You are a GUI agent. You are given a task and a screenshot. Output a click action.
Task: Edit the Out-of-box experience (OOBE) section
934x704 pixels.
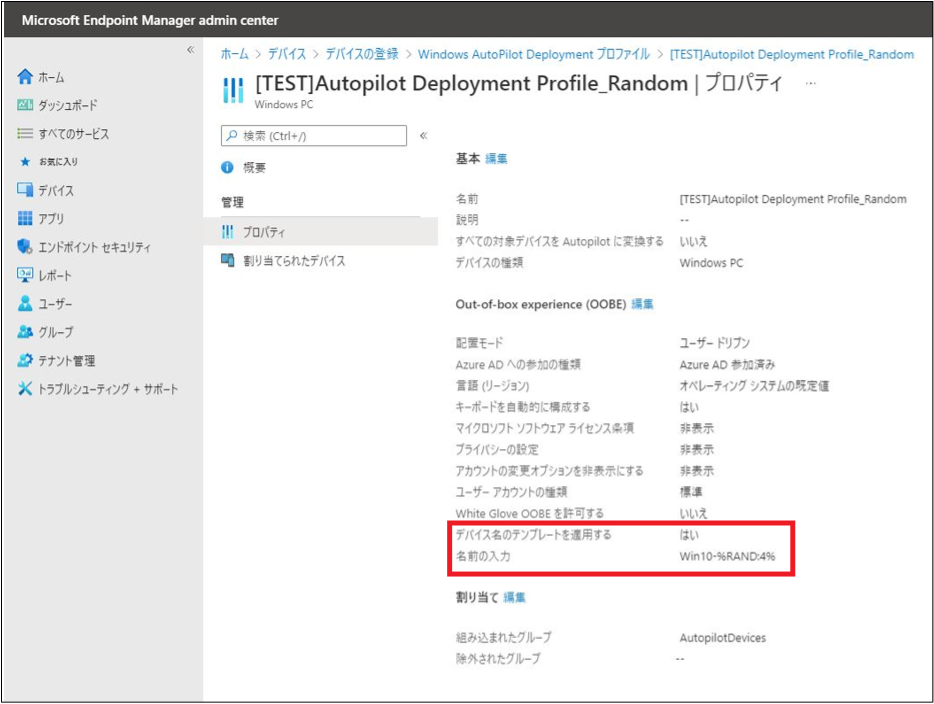coord(642,304)
